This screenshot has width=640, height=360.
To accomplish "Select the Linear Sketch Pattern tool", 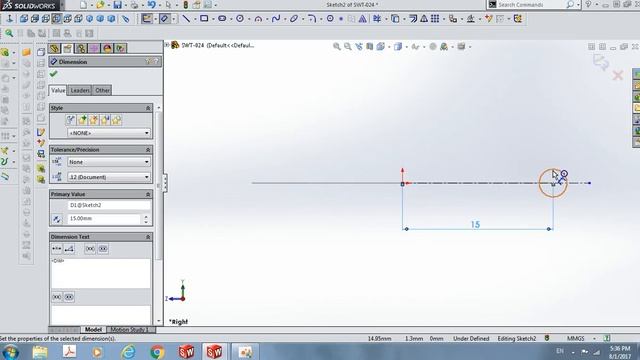I will 435,19.
